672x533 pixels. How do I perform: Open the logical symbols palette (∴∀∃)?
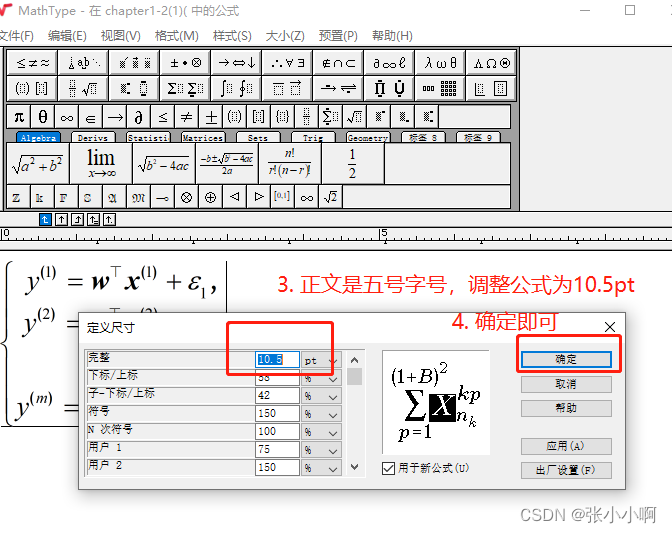click(x=287, y=63)
